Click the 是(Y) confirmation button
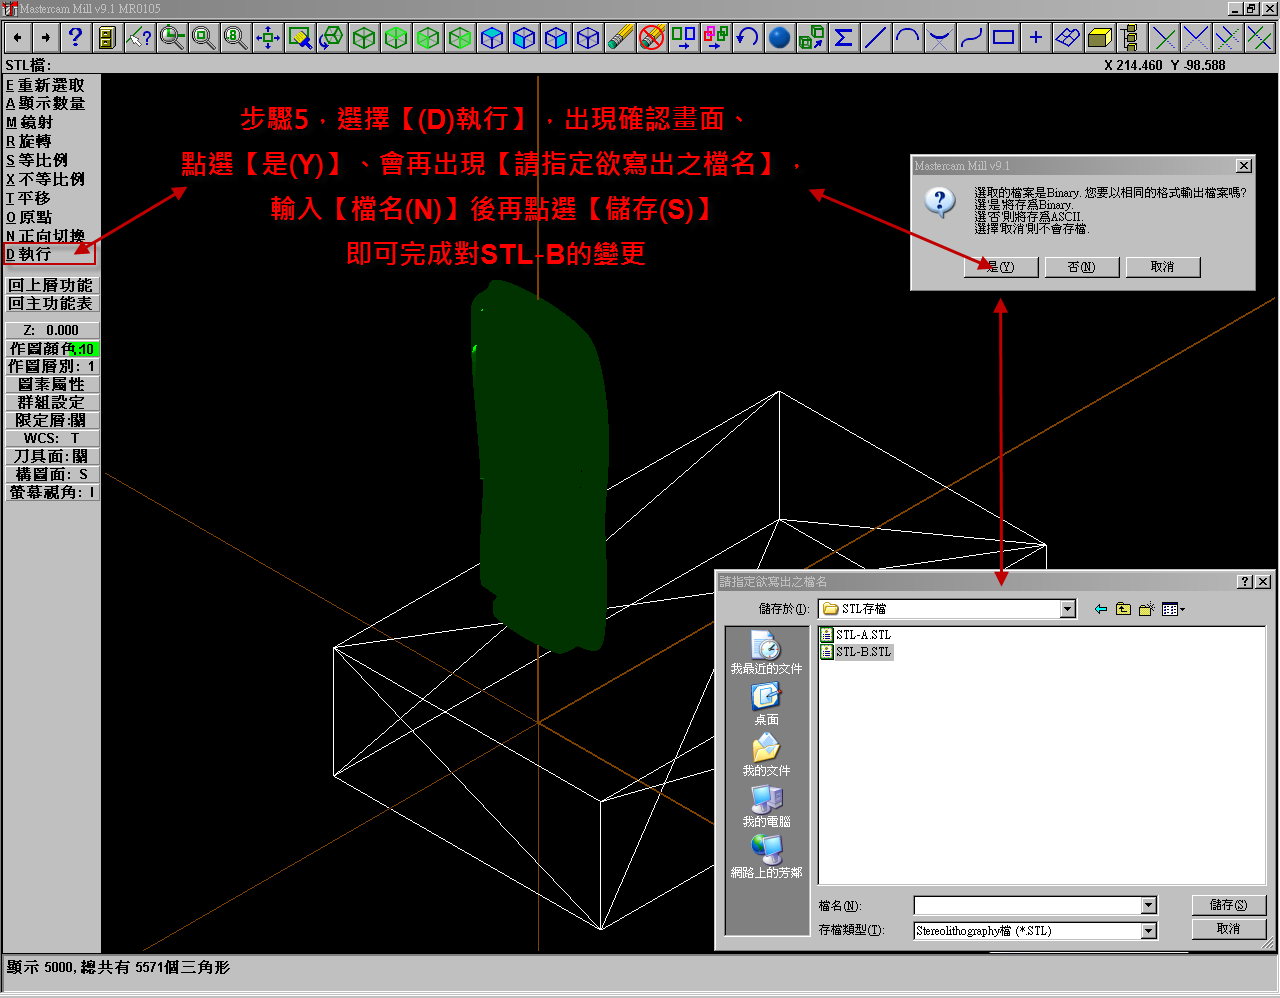The image size is (1280, 998). coord(1001,267)
